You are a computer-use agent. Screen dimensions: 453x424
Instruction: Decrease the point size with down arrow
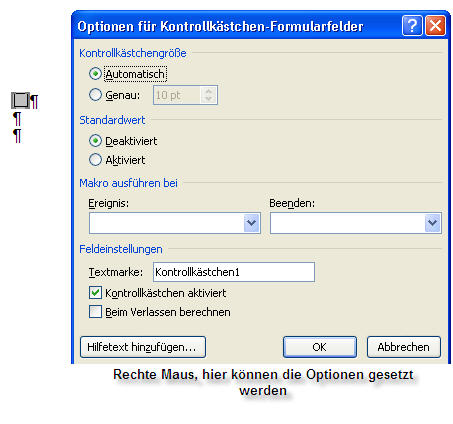209,99
